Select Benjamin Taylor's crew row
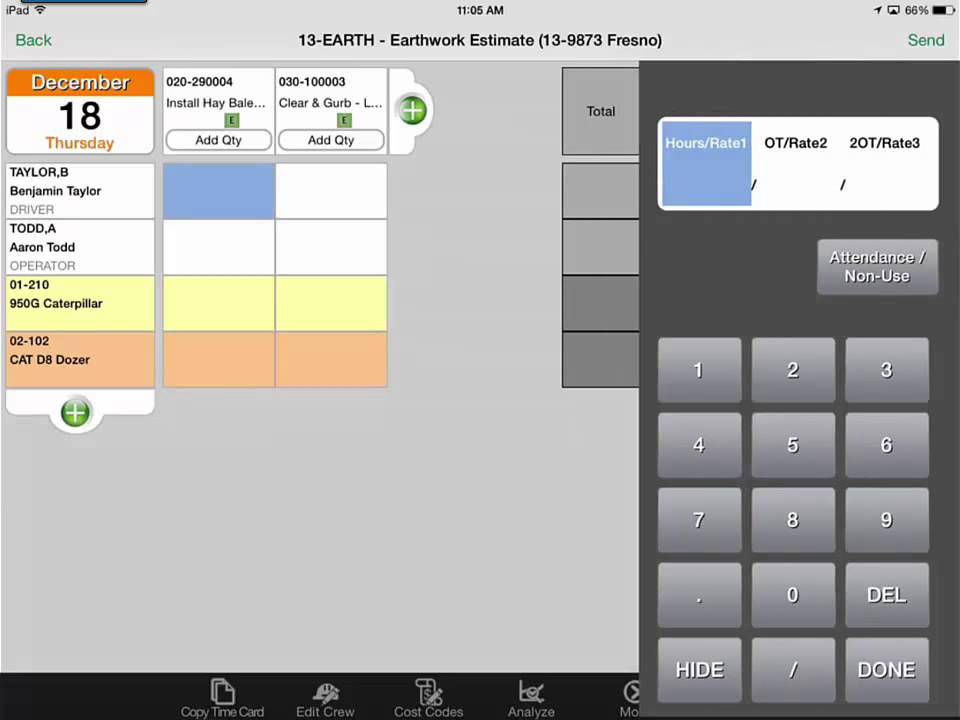This screenshot has width=960, height=720. 80,190
